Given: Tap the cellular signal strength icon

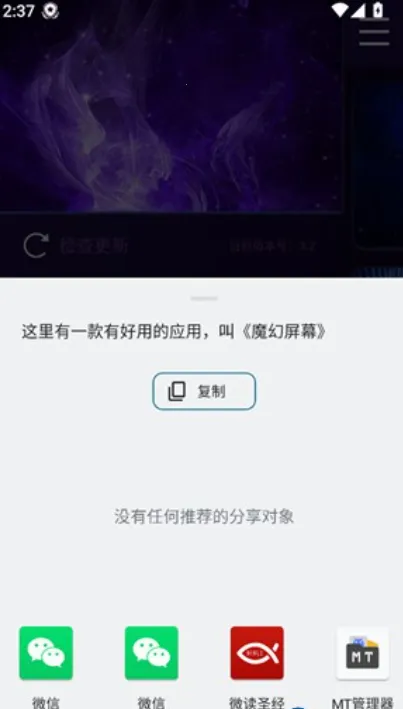Looking at the screenshot, I should 358,10.
